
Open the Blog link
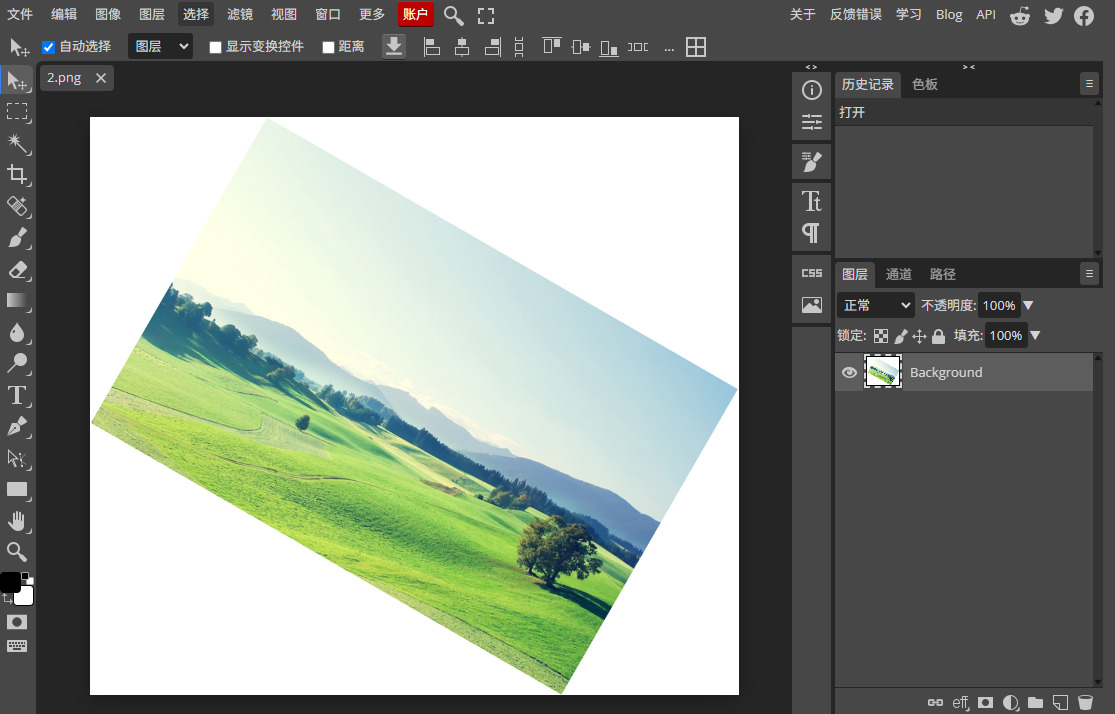click(x=949, y=14)
